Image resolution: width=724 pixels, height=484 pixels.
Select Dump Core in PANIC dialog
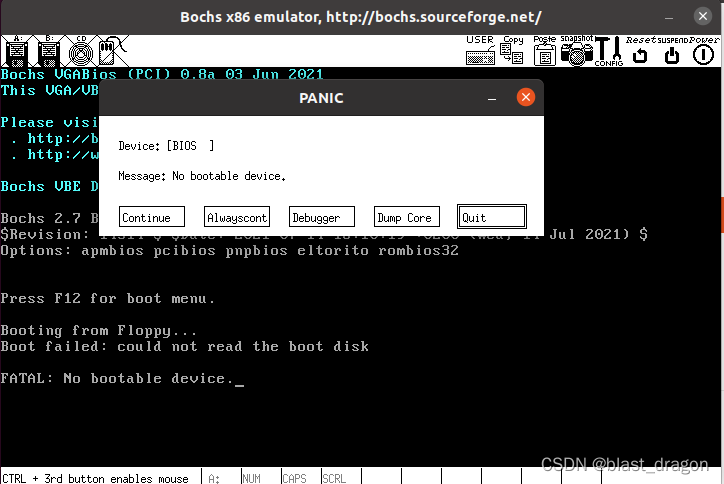[x=407, y=217]
